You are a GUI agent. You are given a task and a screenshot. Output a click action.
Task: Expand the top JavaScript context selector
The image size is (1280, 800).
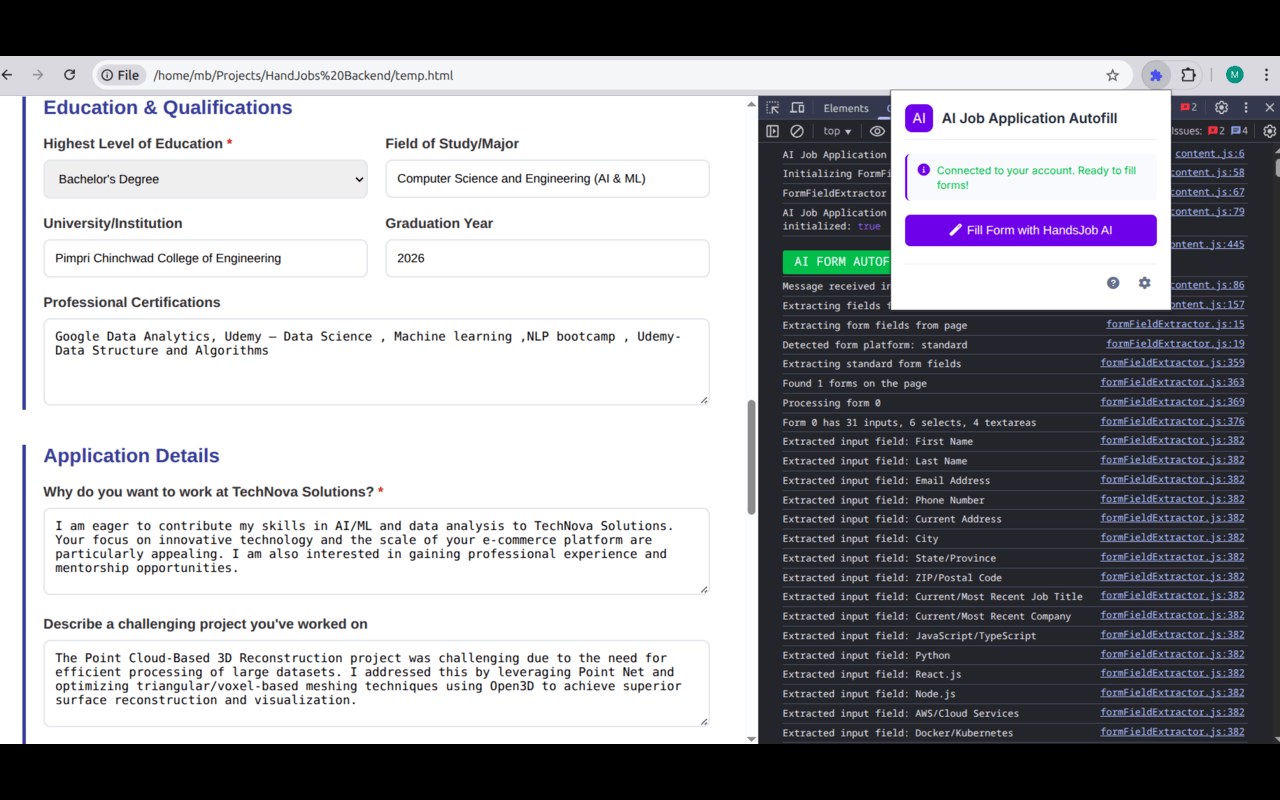(837, 131)
